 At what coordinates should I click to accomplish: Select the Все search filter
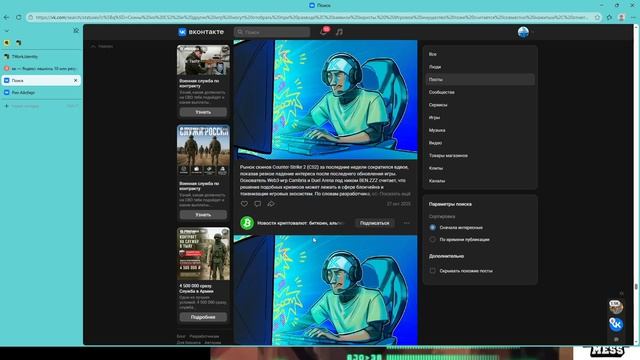point(480,54)
